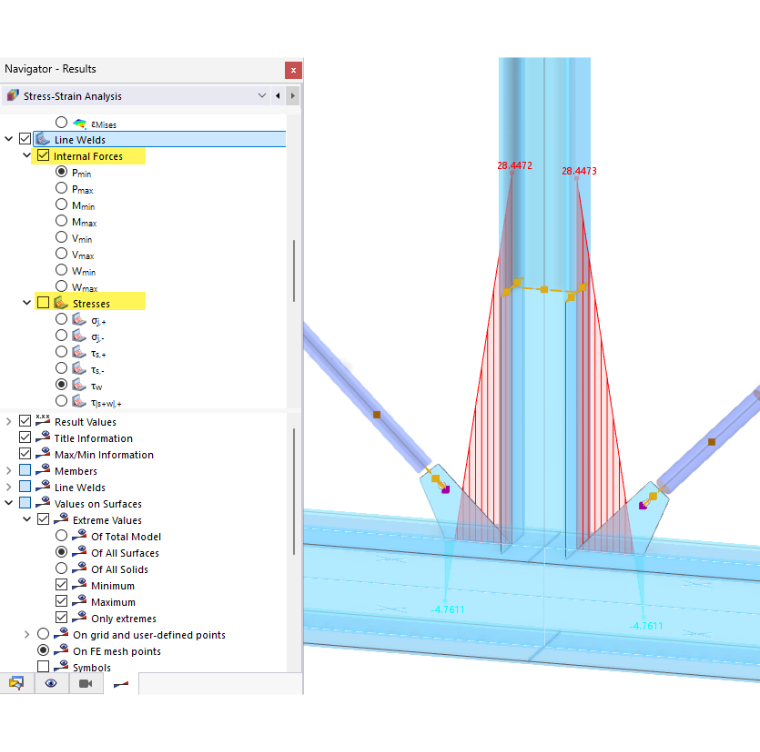The width and height of the screenshot is (760, 752).
Task: Select the εMises radio button
Action: coord(61,122)
